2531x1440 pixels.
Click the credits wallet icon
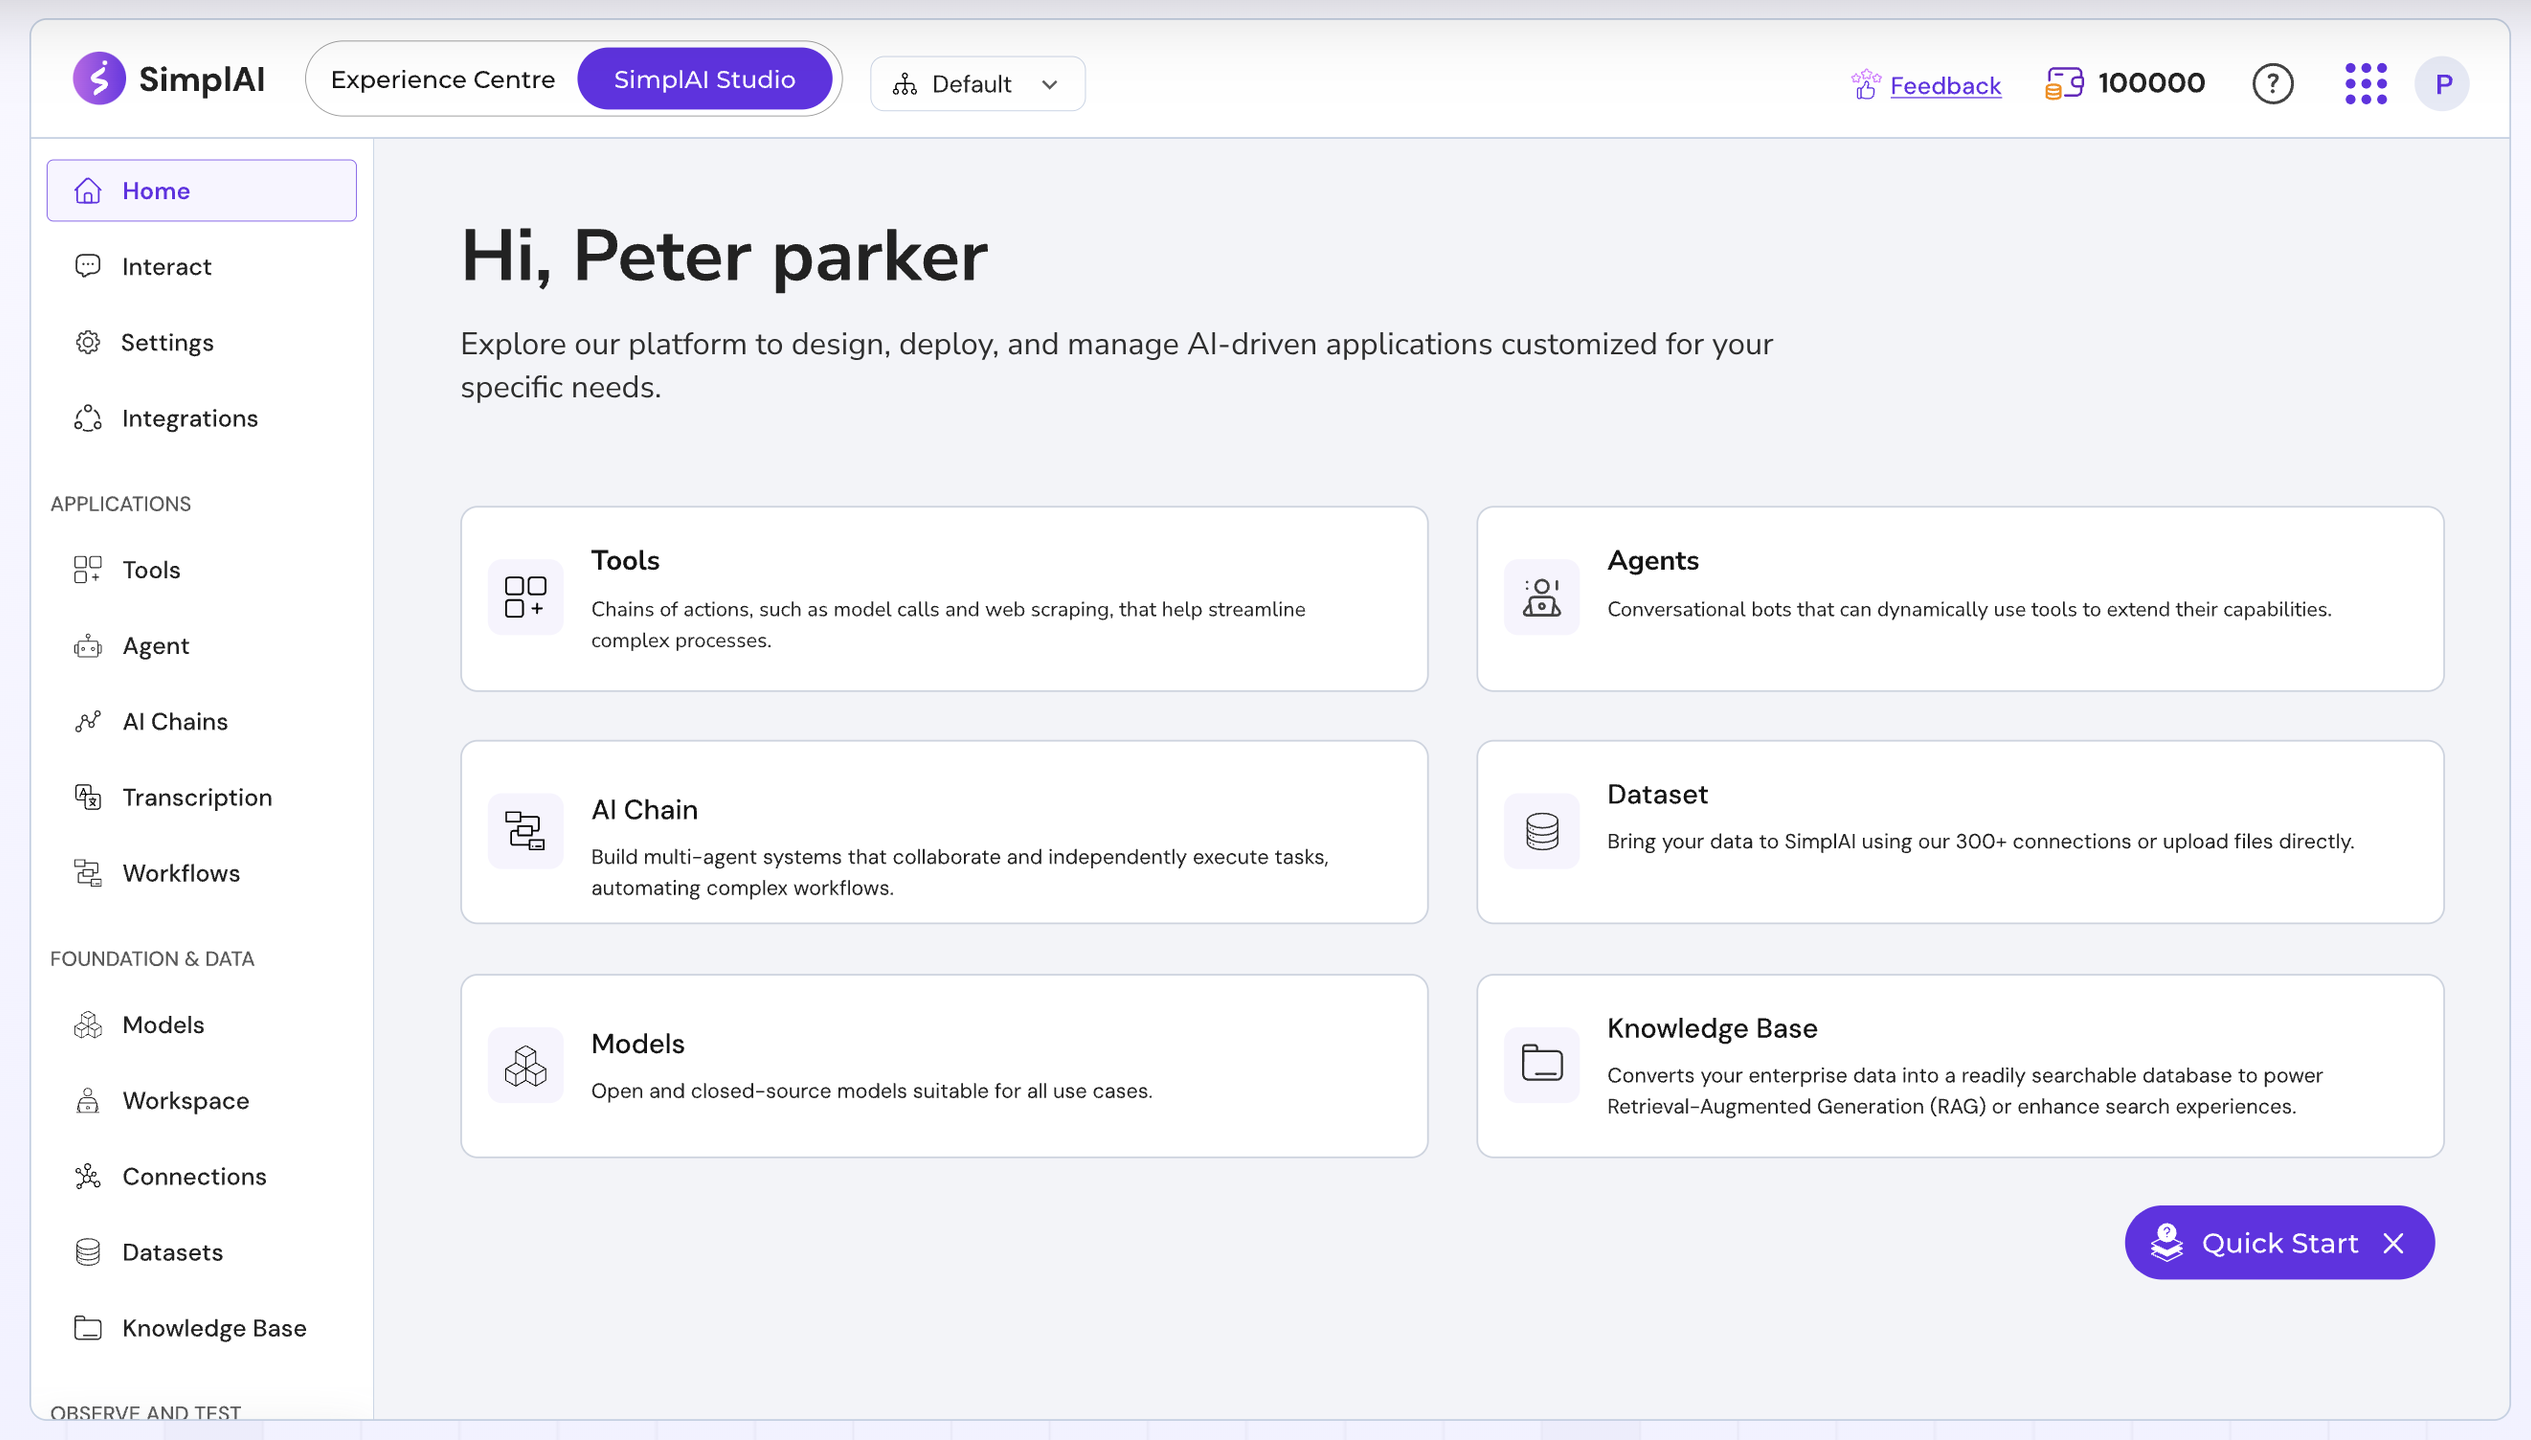tap(2064, 84)
